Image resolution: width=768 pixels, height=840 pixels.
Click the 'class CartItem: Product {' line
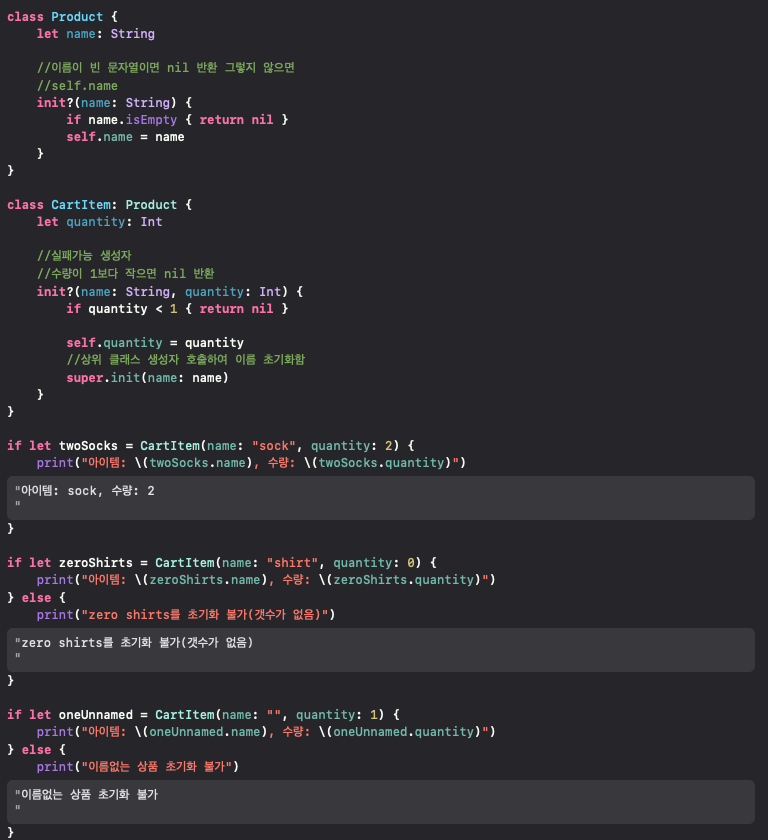click(100, 205)
